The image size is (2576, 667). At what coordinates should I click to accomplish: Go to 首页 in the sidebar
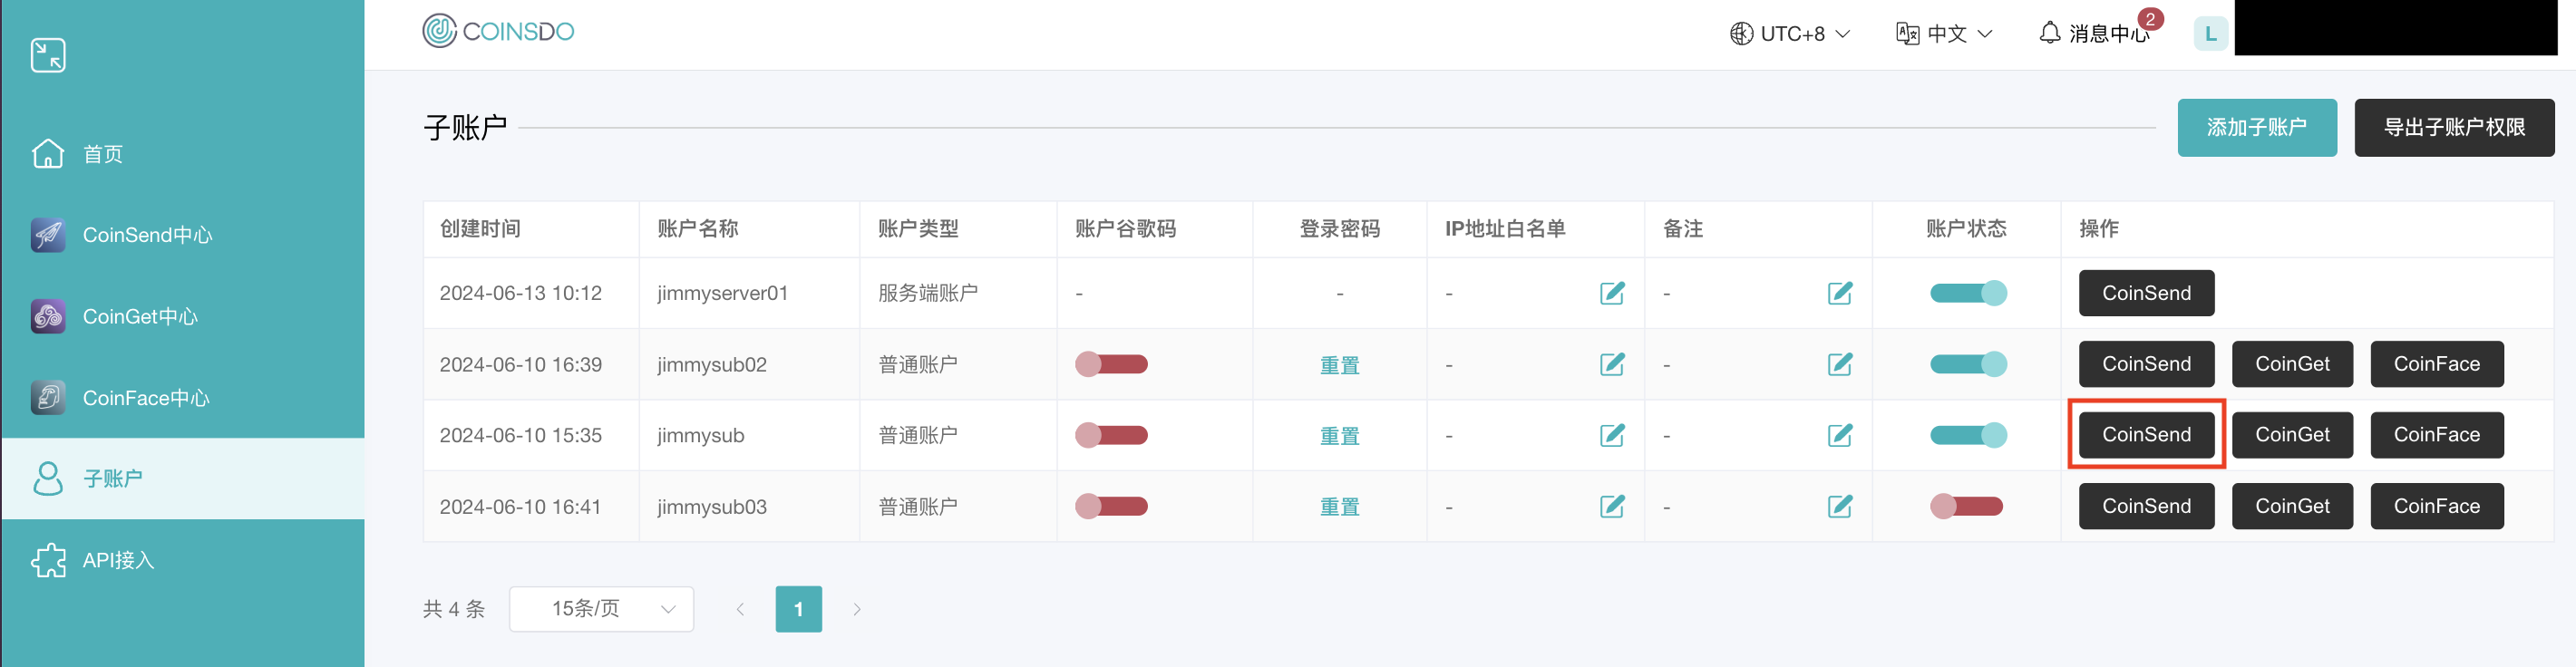point(102,154)
